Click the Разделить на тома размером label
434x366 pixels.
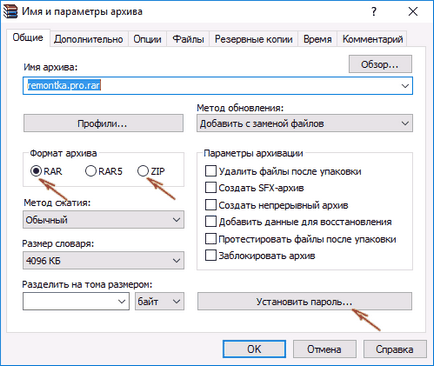(87, 284)
